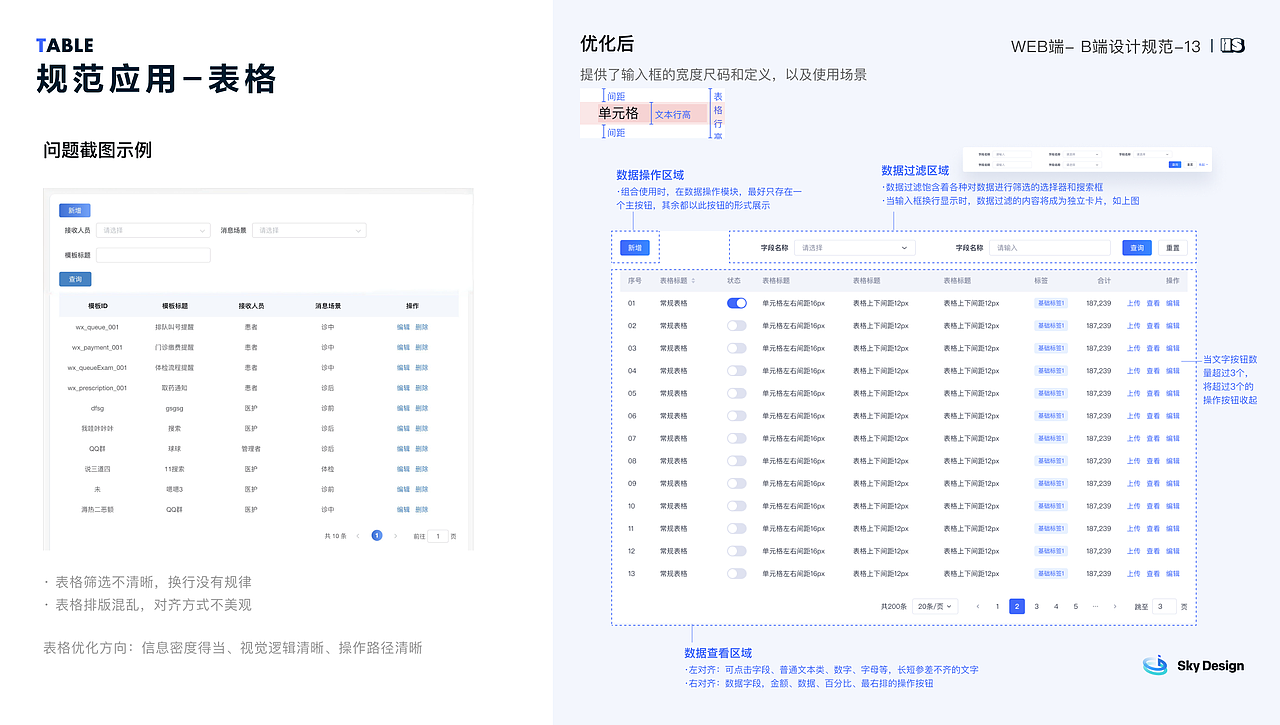Click the previous page arrow in the left table
This screenshot has height=725, width=1280.
pyautogui.click(x=357, y=536)
